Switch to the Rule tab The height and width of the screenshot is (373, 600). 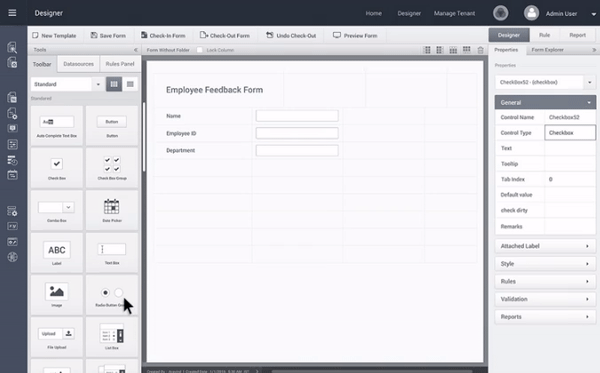(545, 35)
